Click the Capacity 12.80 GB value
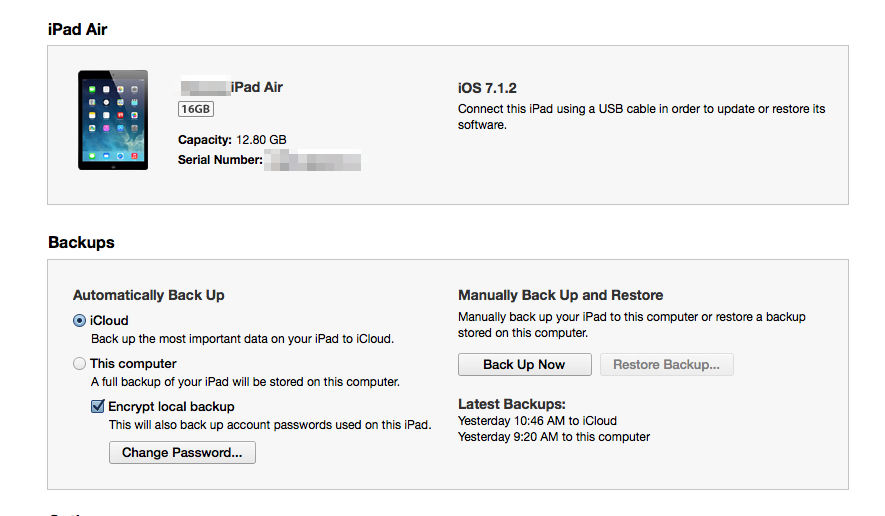This screenshot has height=516, width=885. pos(261,139)
